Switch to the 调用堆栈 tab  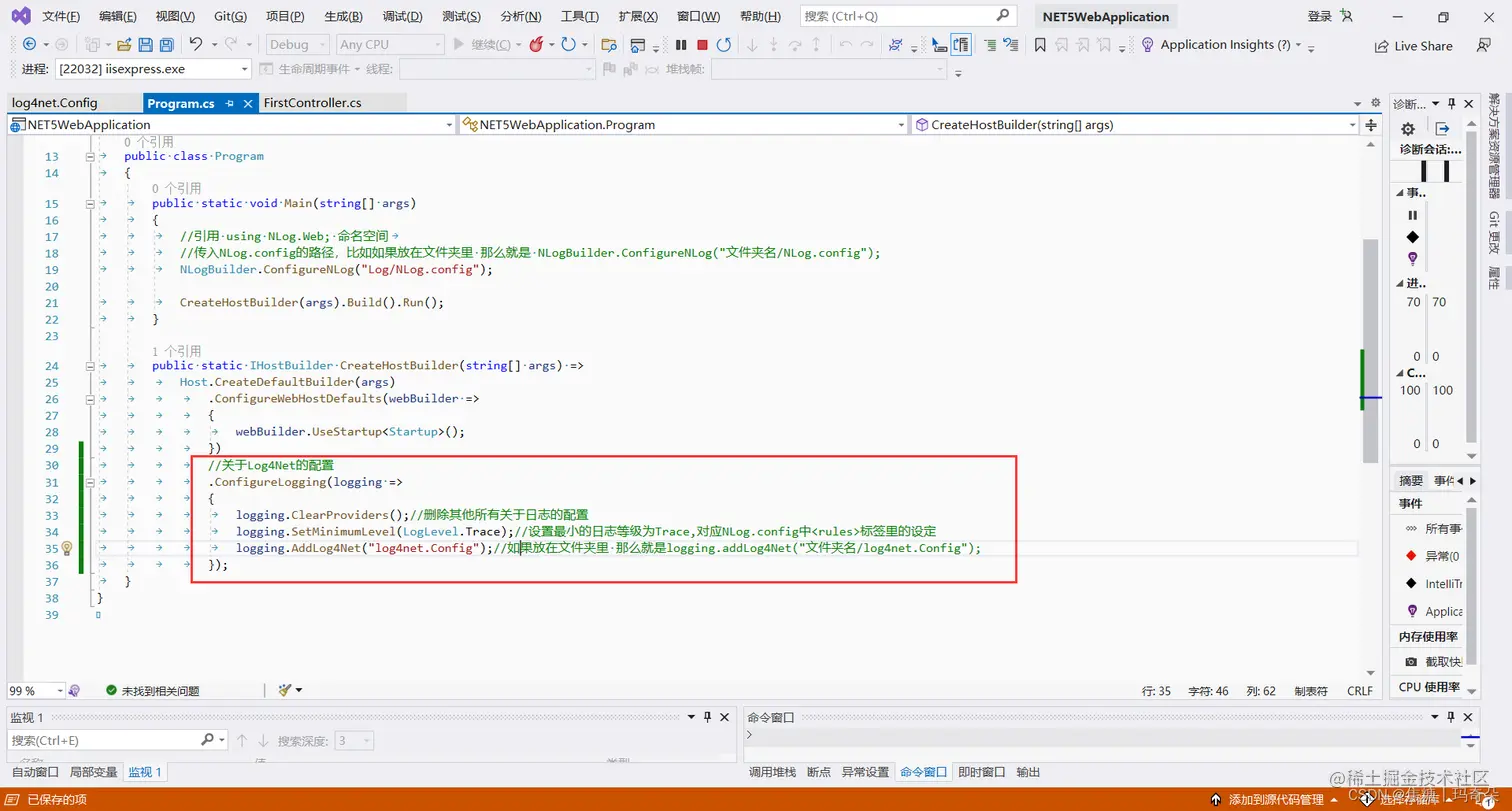pyautogui.click(x=773, y=772)
